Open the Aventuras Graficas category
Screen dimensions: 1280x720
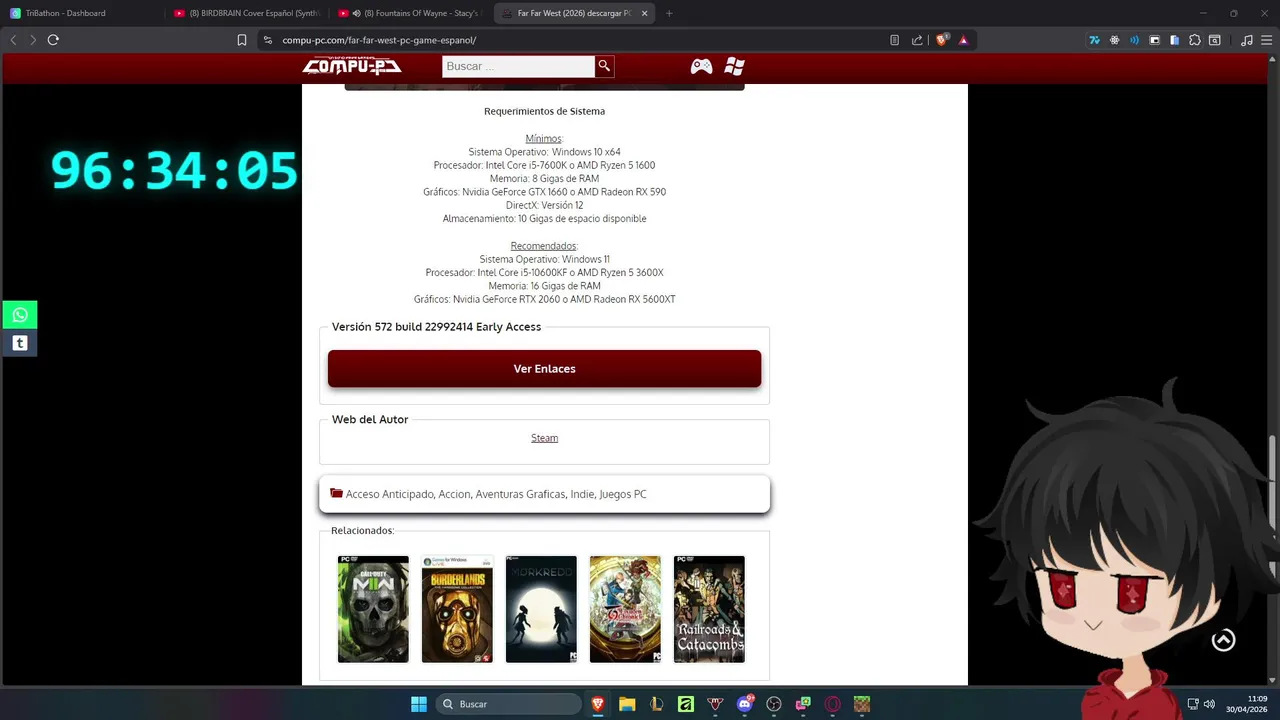pos(521,494)
